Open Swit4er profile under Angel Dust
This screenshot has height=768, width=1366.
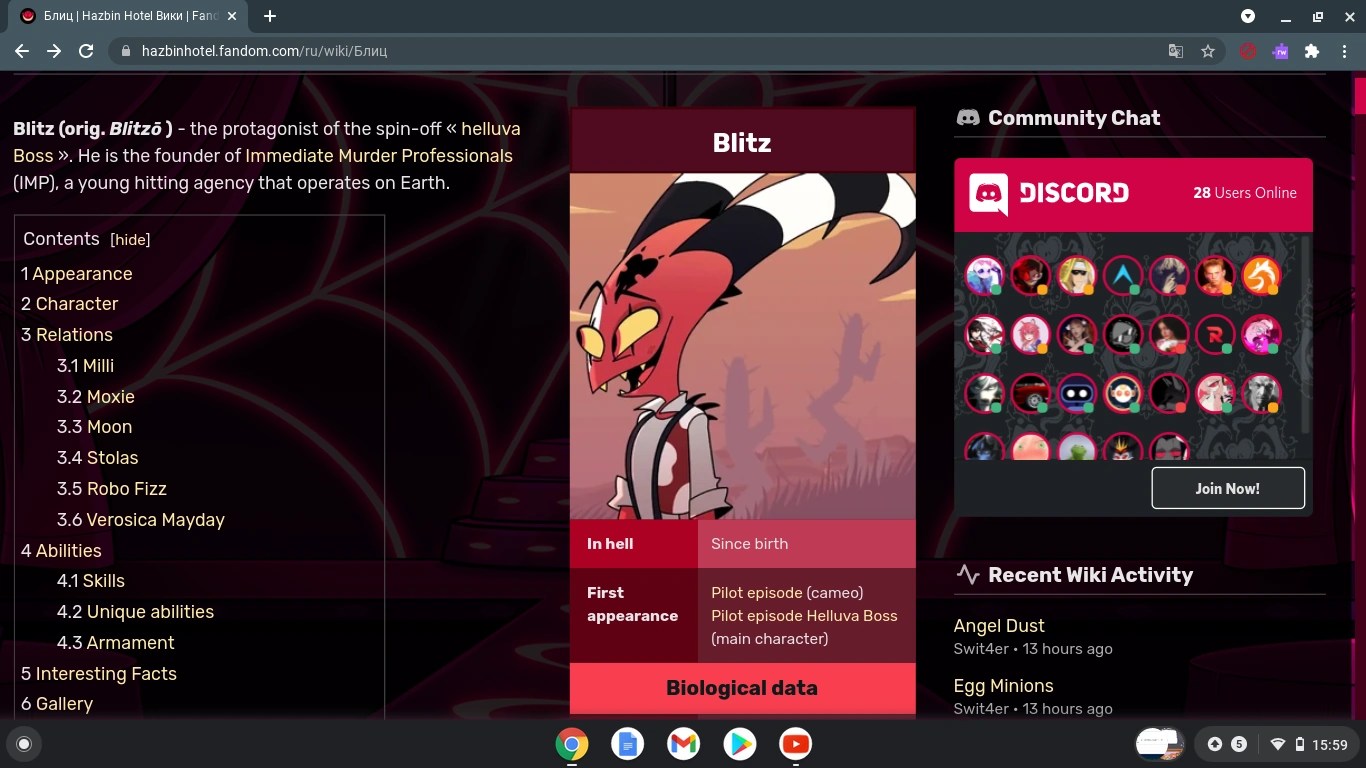981,649
